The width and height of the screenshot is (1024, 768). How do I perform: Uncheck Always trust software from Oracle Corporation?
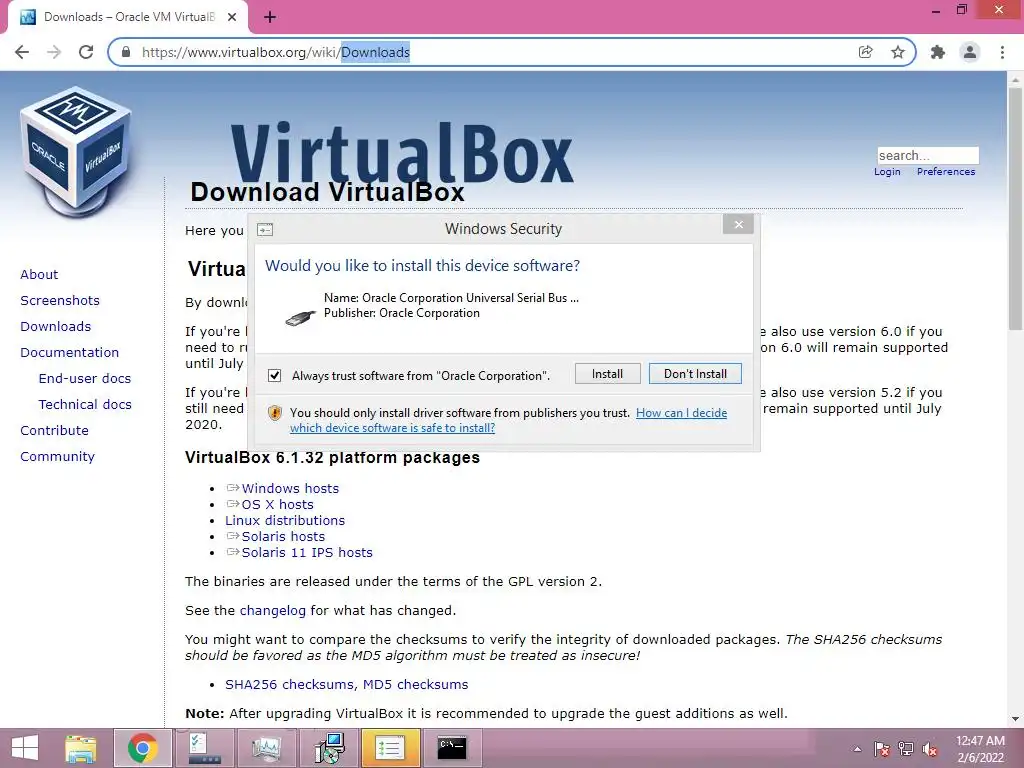[274, 376]
